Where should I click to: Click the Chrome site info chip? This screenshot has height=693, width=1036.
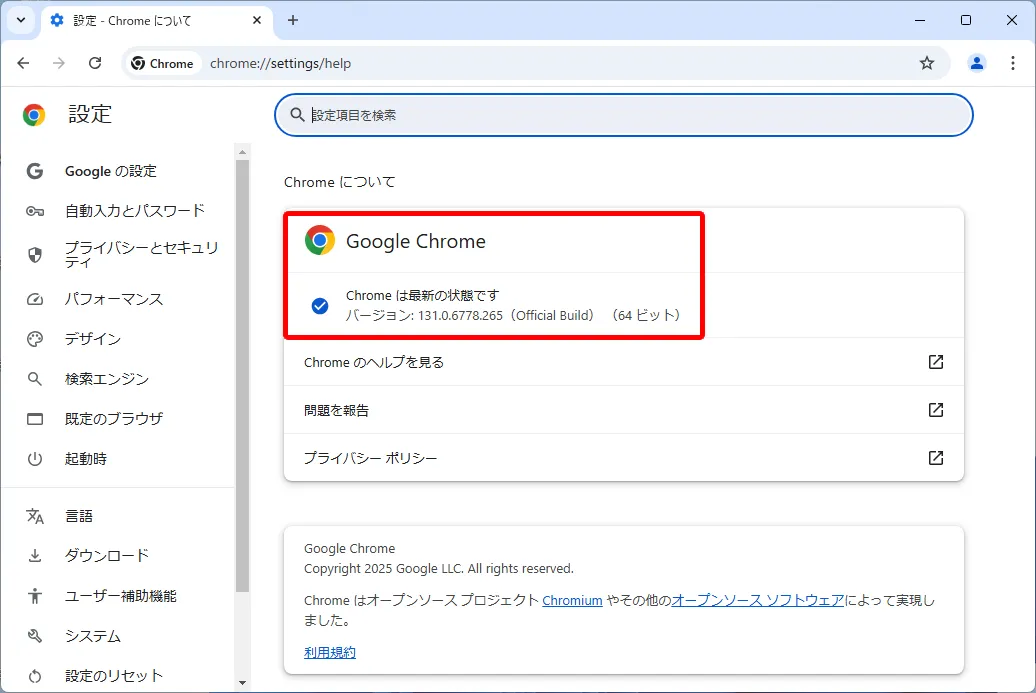point(163,63)
